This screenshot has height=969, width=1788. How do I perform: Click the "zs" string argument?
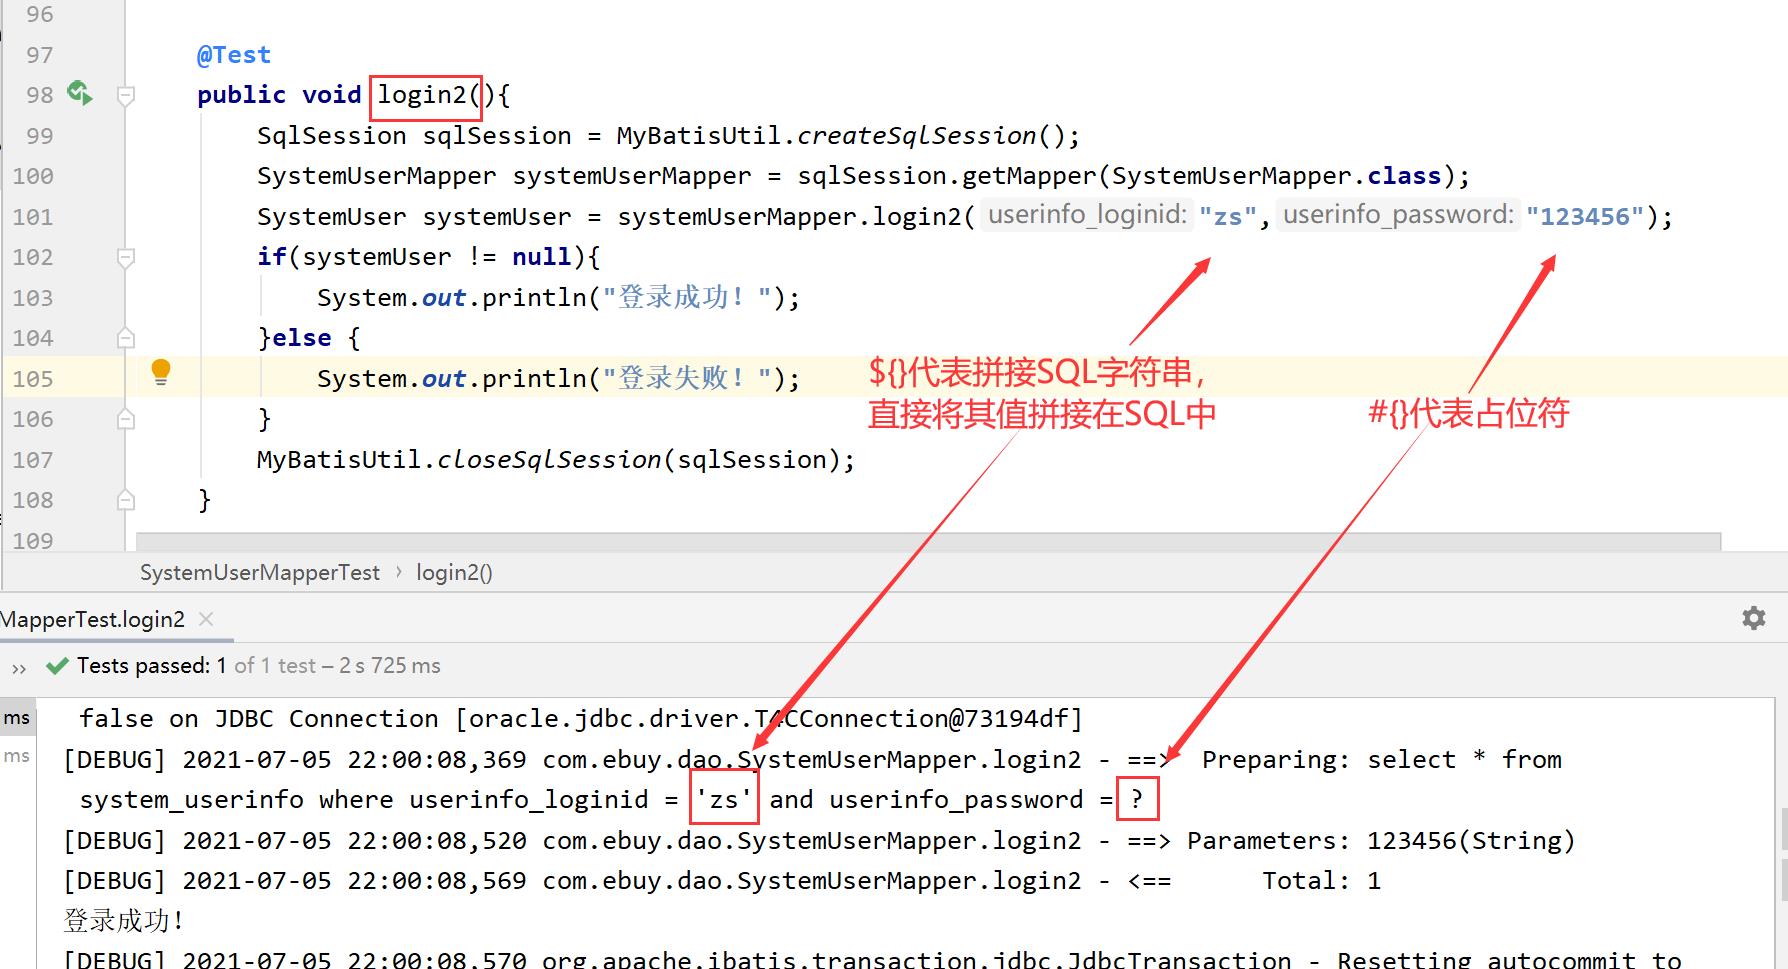point(1227,217)
